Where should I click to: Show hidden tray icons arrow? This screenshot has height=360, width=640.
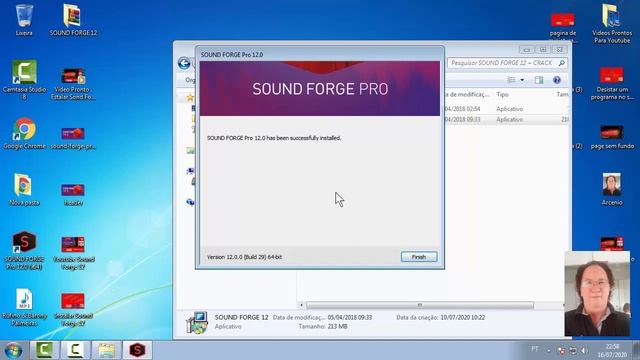point(549,351)
